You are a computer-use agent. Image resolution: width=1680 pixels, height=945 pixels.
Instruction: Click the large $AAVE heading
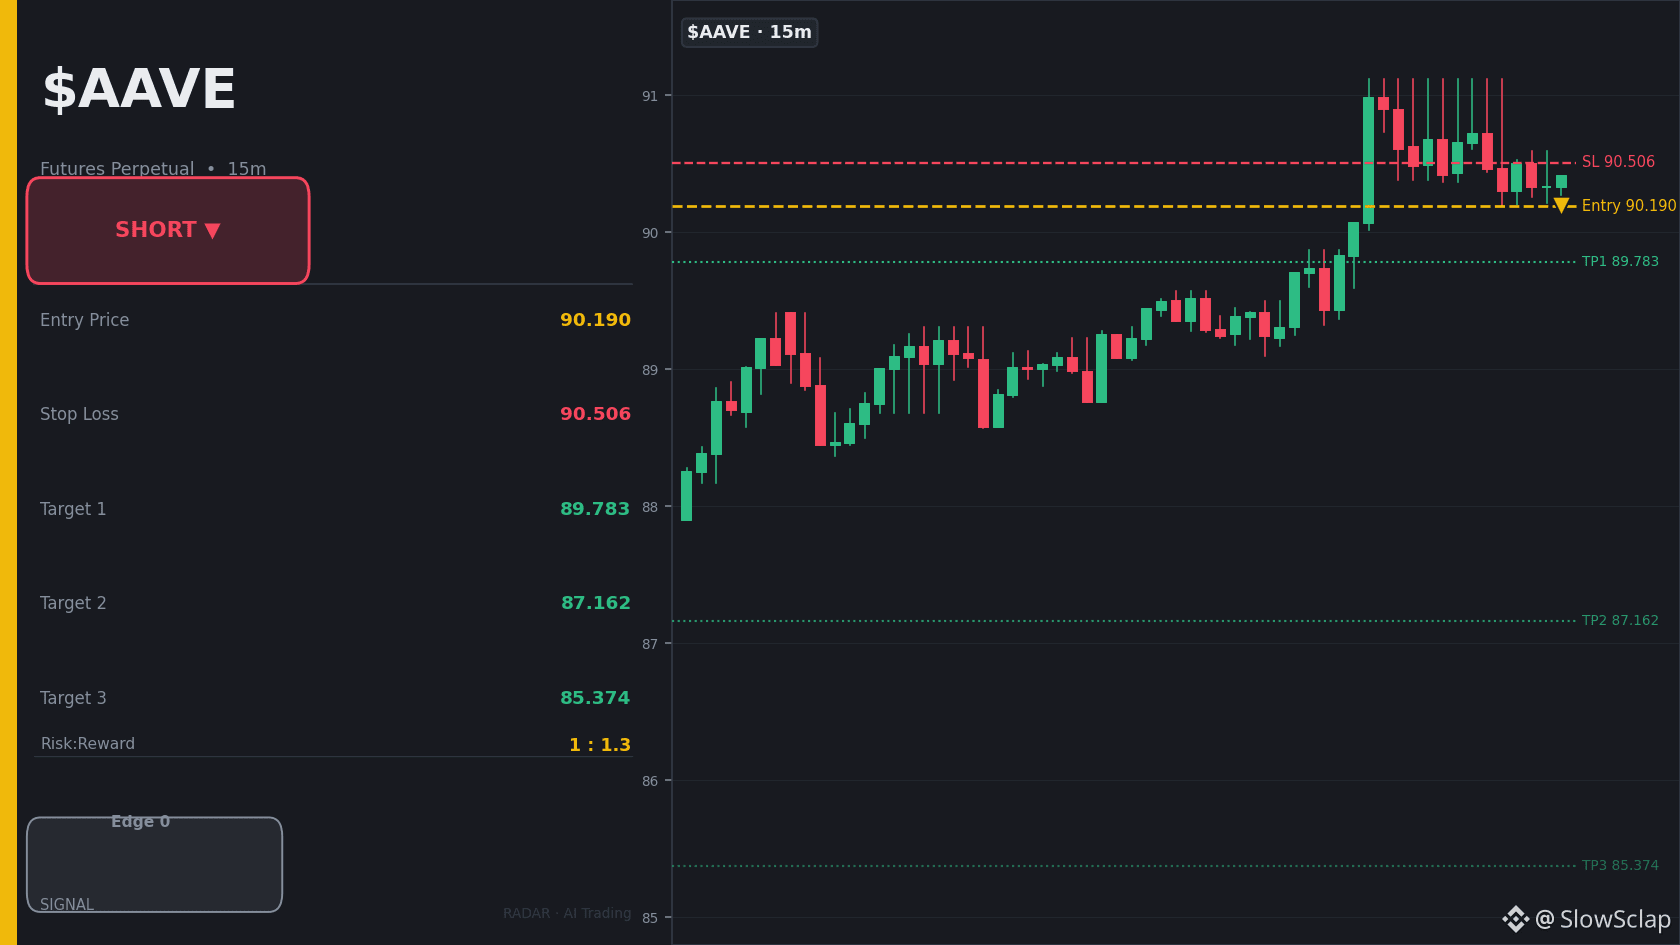[139, 90]
